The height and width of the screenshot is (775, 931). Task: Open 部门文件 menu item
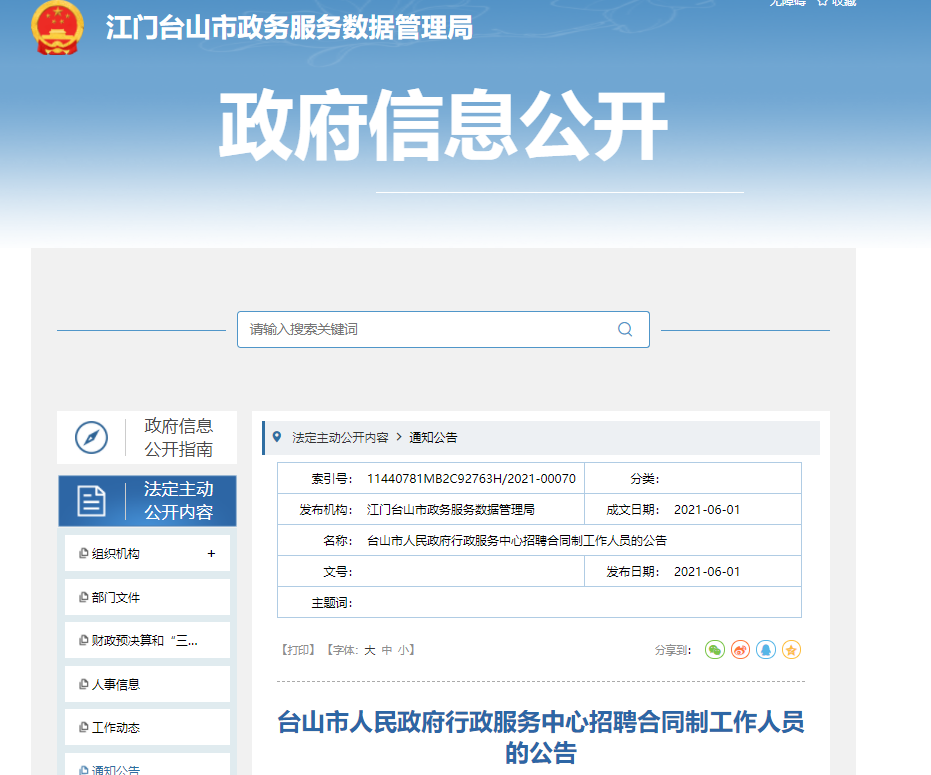pyautogui.click(x=147, y=597)
